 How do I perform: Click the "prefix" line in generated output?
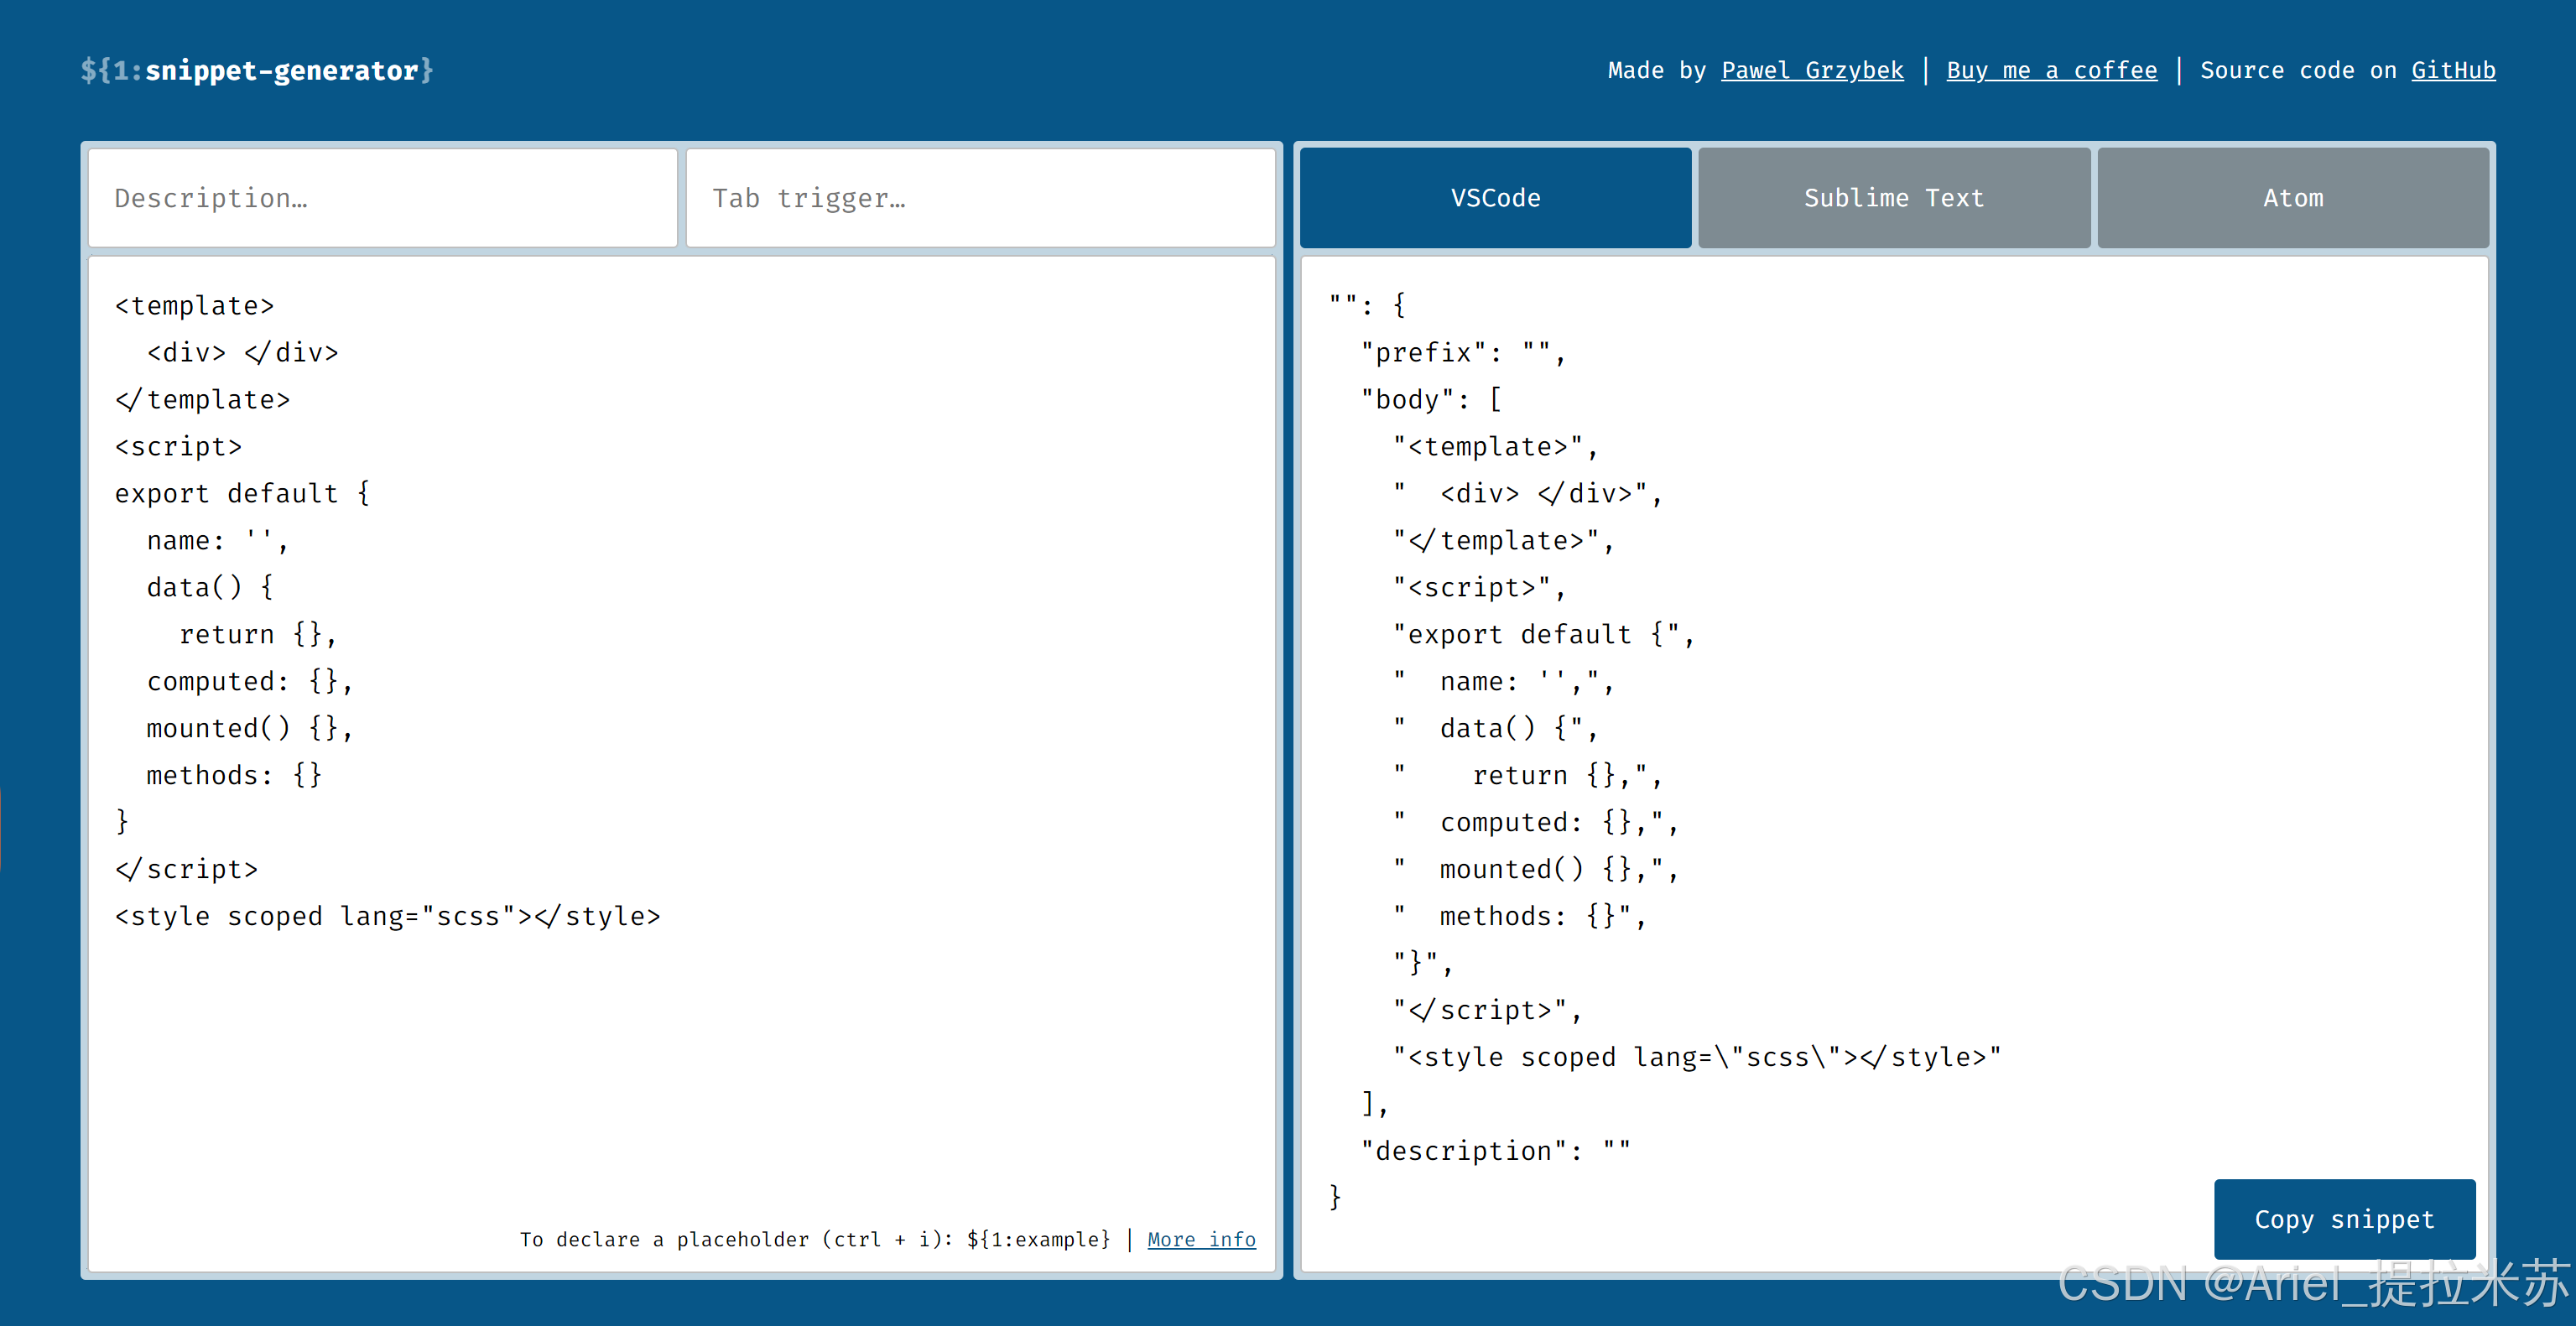pyautogui.click(x=1462, y=353)
